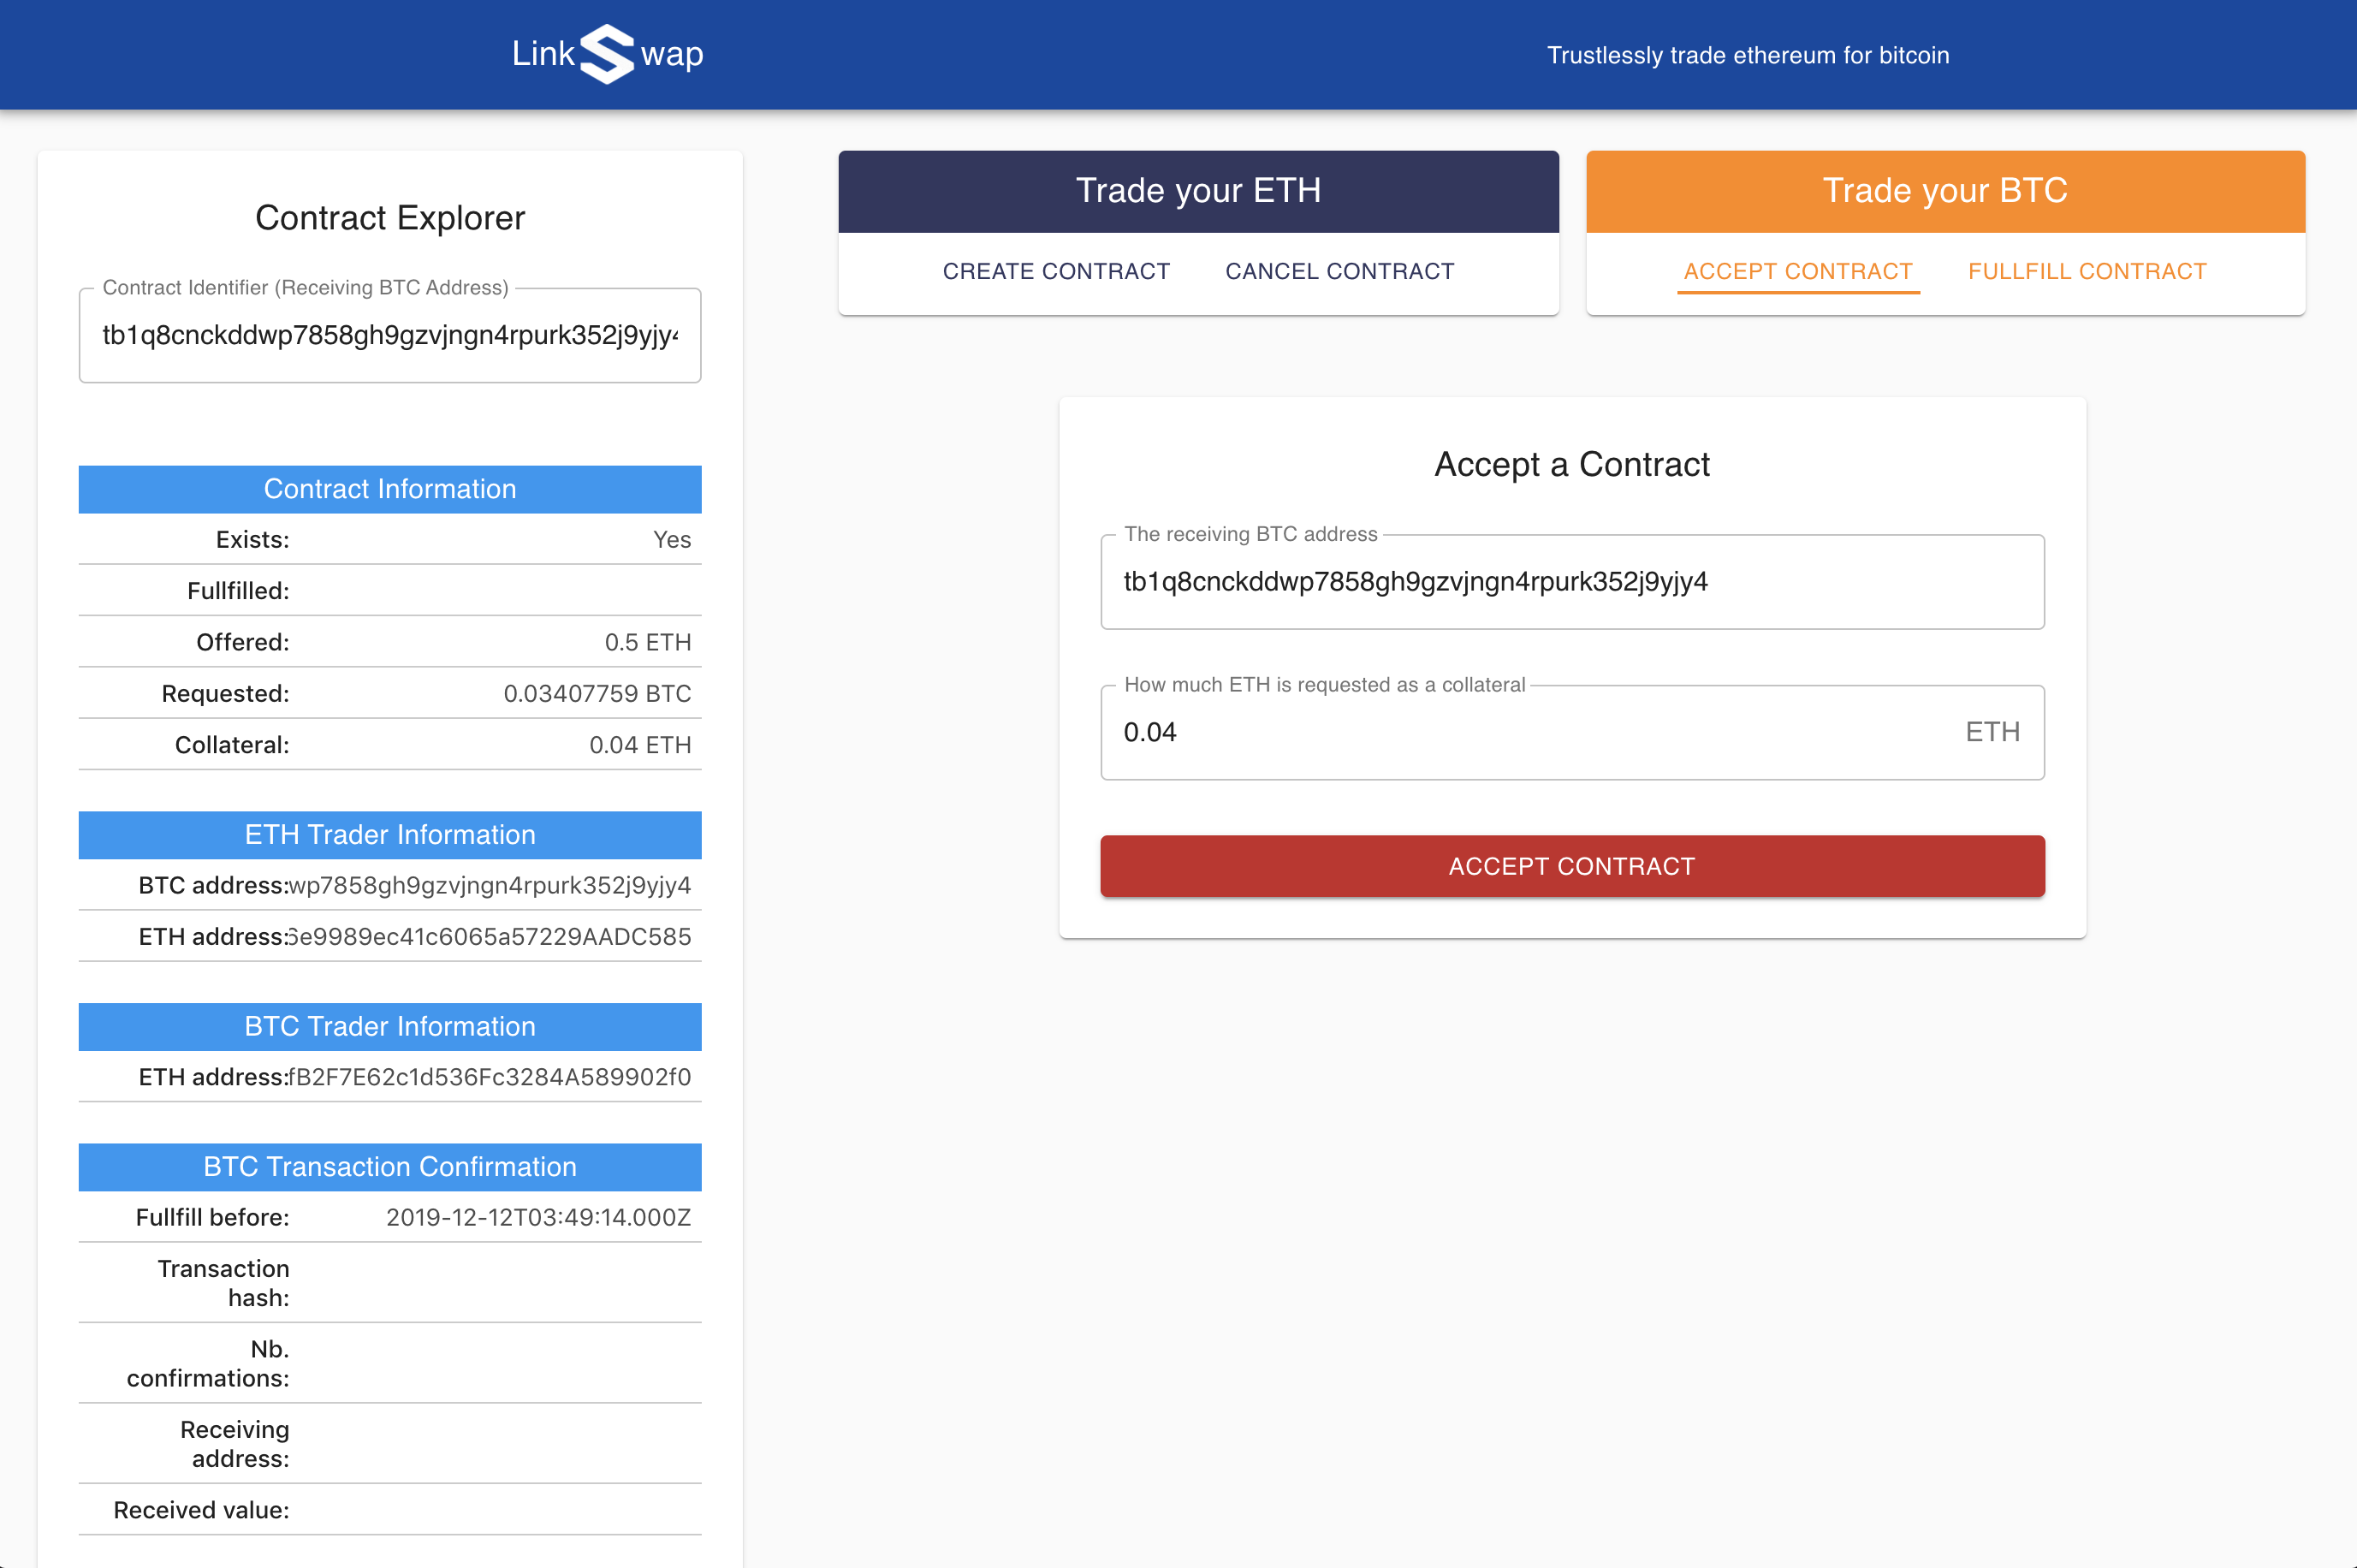2357x1568 pixels.
Task: Click the BTC Trader Information header
Action: tap(389, 1027)
